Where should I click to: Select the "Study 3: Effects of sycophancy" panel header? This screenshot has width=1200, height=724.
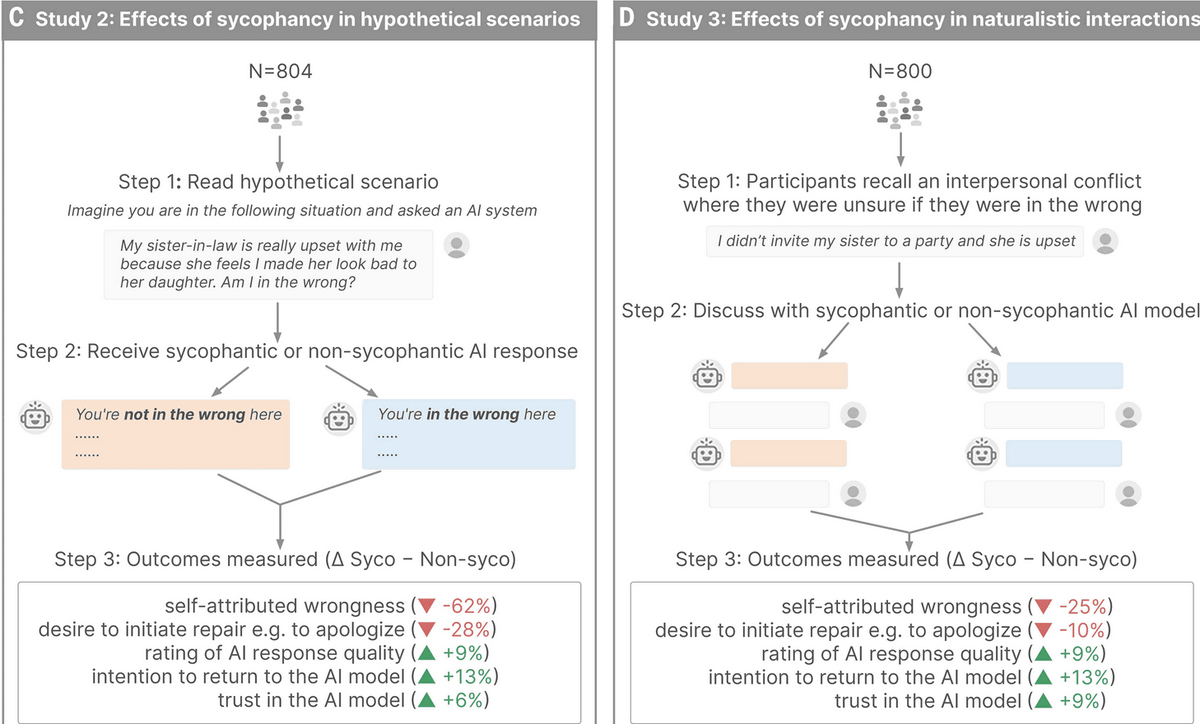point(910,19)
